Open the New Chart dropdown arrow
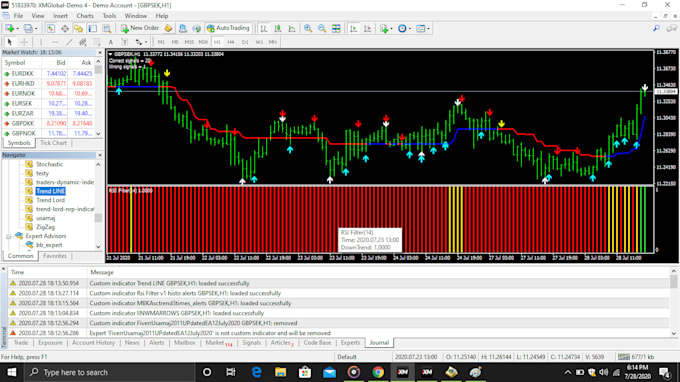 [x=17, y=29]
